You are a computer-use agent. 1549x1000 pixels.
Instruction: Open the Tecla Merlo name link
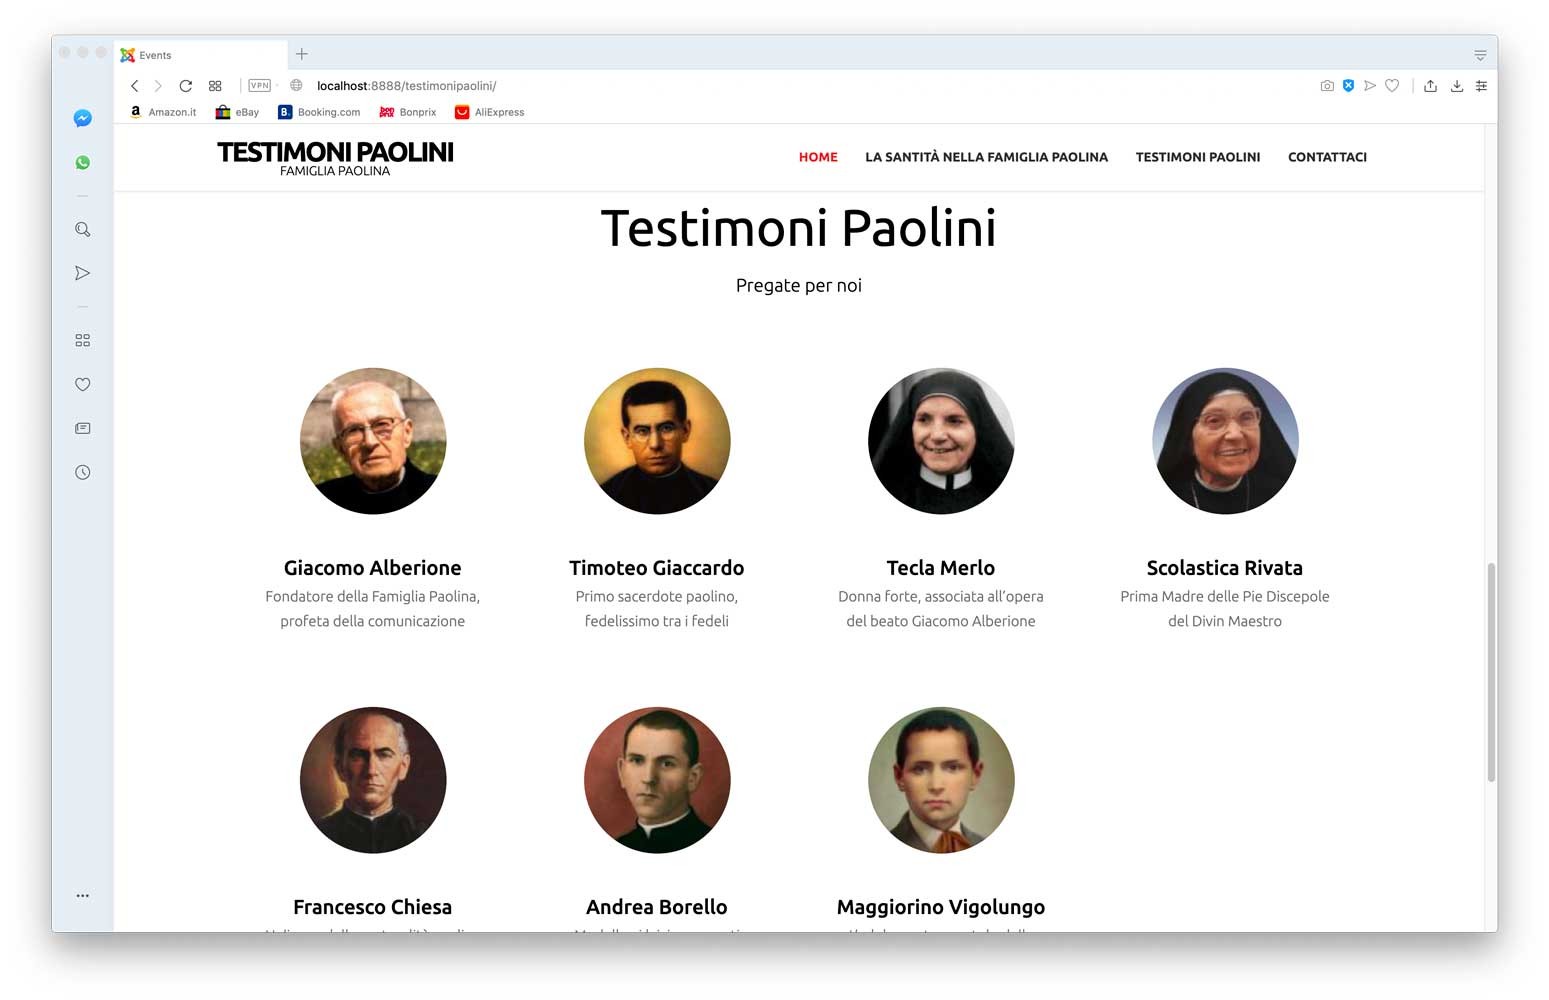click(941, 568)
